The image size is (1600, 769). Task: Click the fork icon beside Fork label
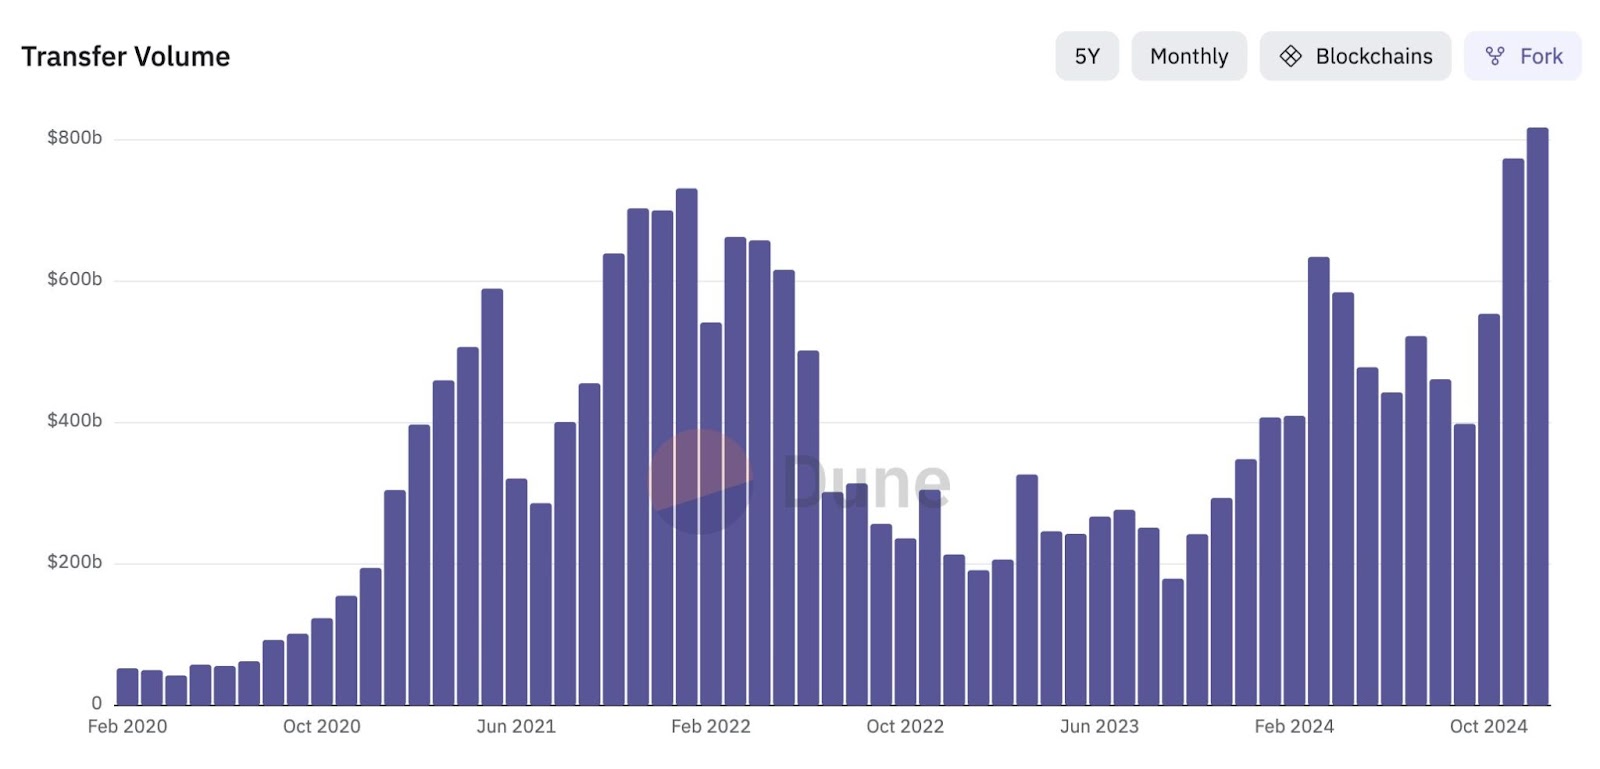coord(1495,56)
